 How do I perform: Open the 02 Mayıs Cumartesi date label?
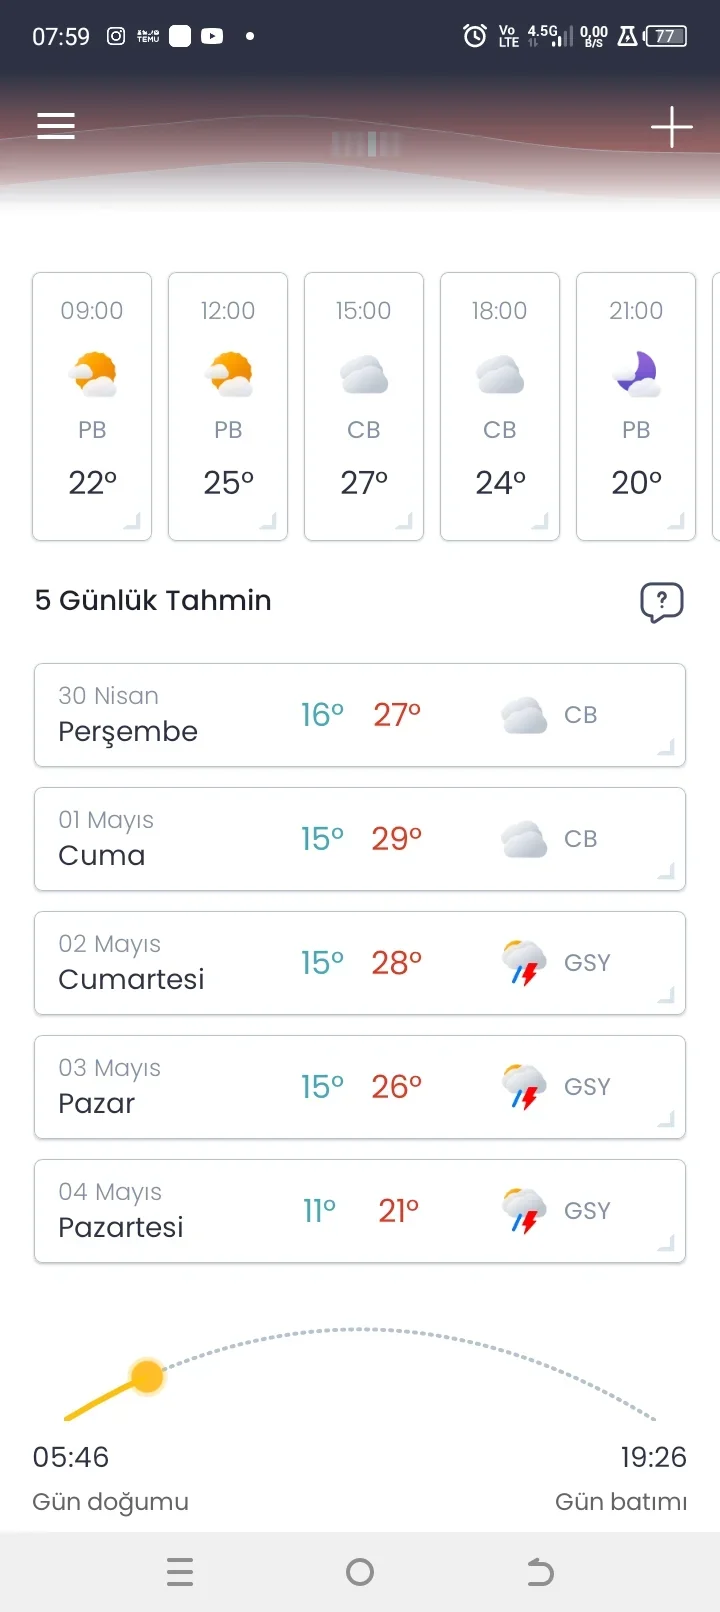[x=109, y=944]
